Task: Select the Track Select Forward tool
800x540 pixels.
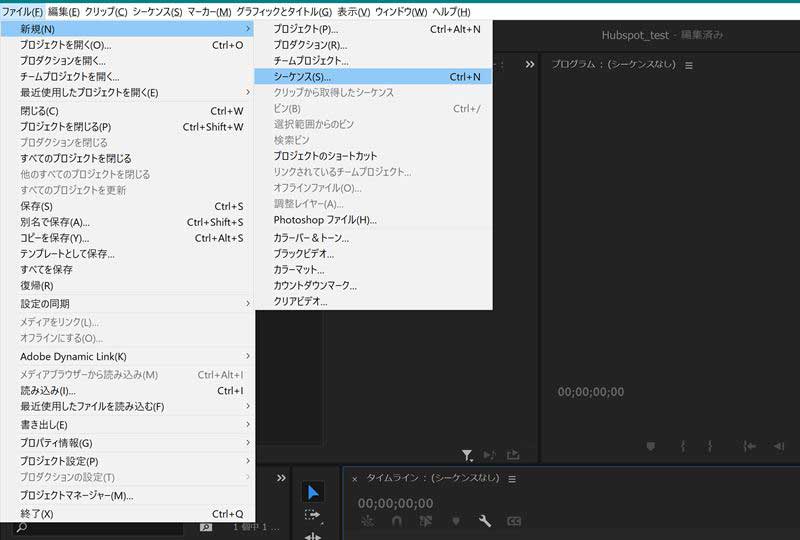Action: (x=312, y=514)
